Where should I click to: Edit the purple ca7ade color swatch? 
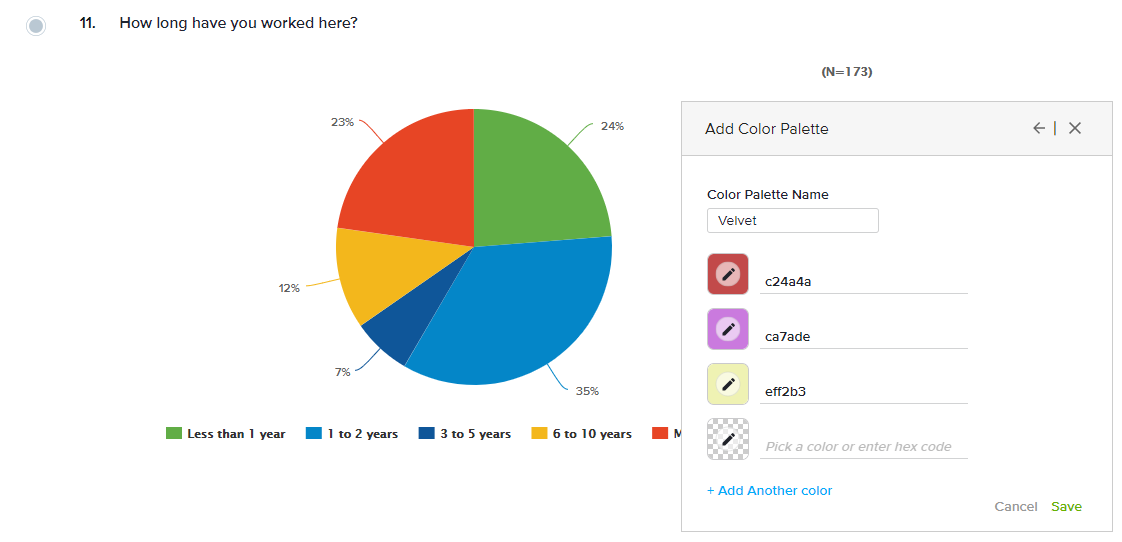click(728, 329)
